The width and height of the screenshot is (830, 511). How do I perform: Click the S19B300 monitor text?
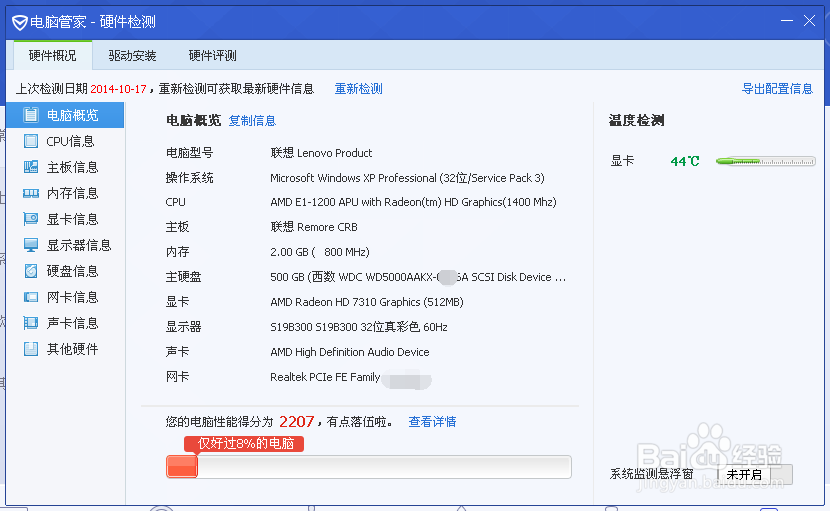coord(359,327)
